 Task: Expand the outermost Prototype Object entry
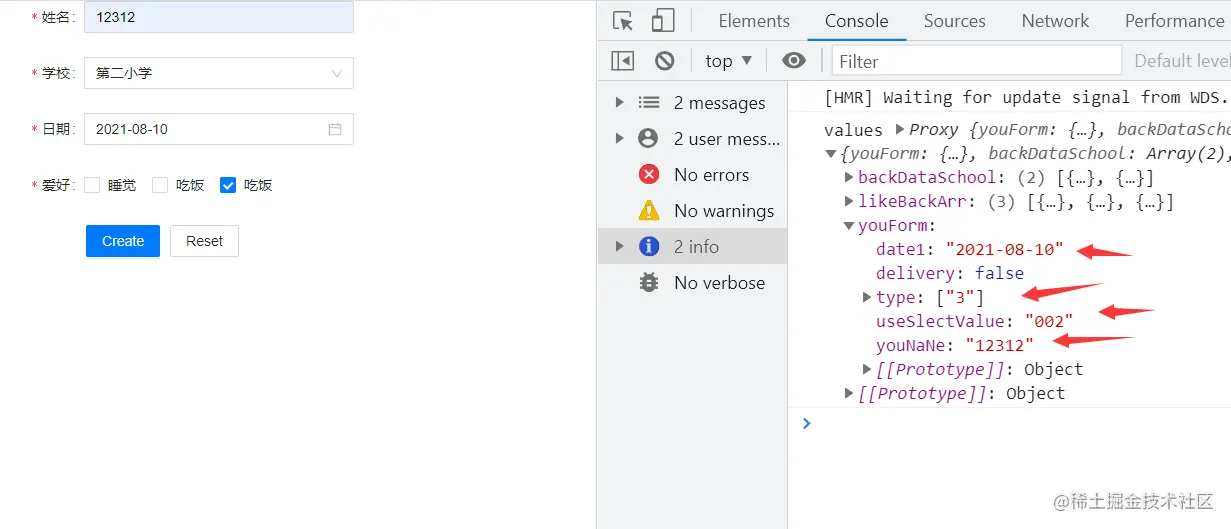(x=850, y=393)
